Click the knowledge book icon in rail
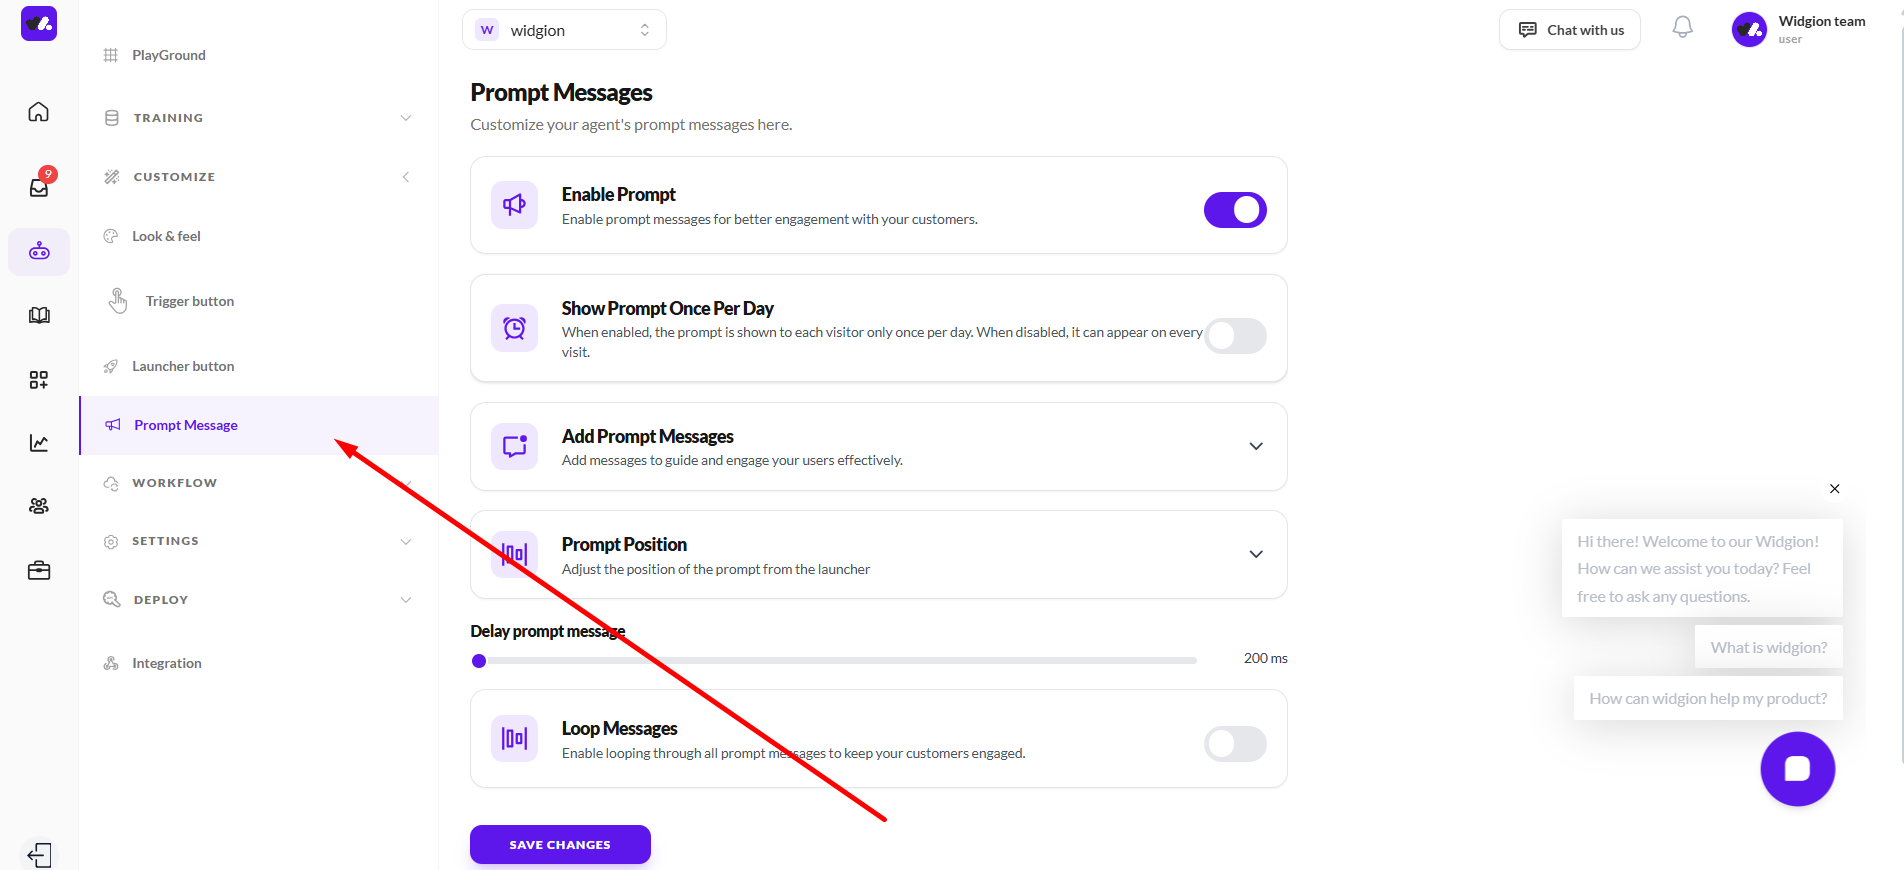Screen dimensions: 1904x870 click(39, 316)
